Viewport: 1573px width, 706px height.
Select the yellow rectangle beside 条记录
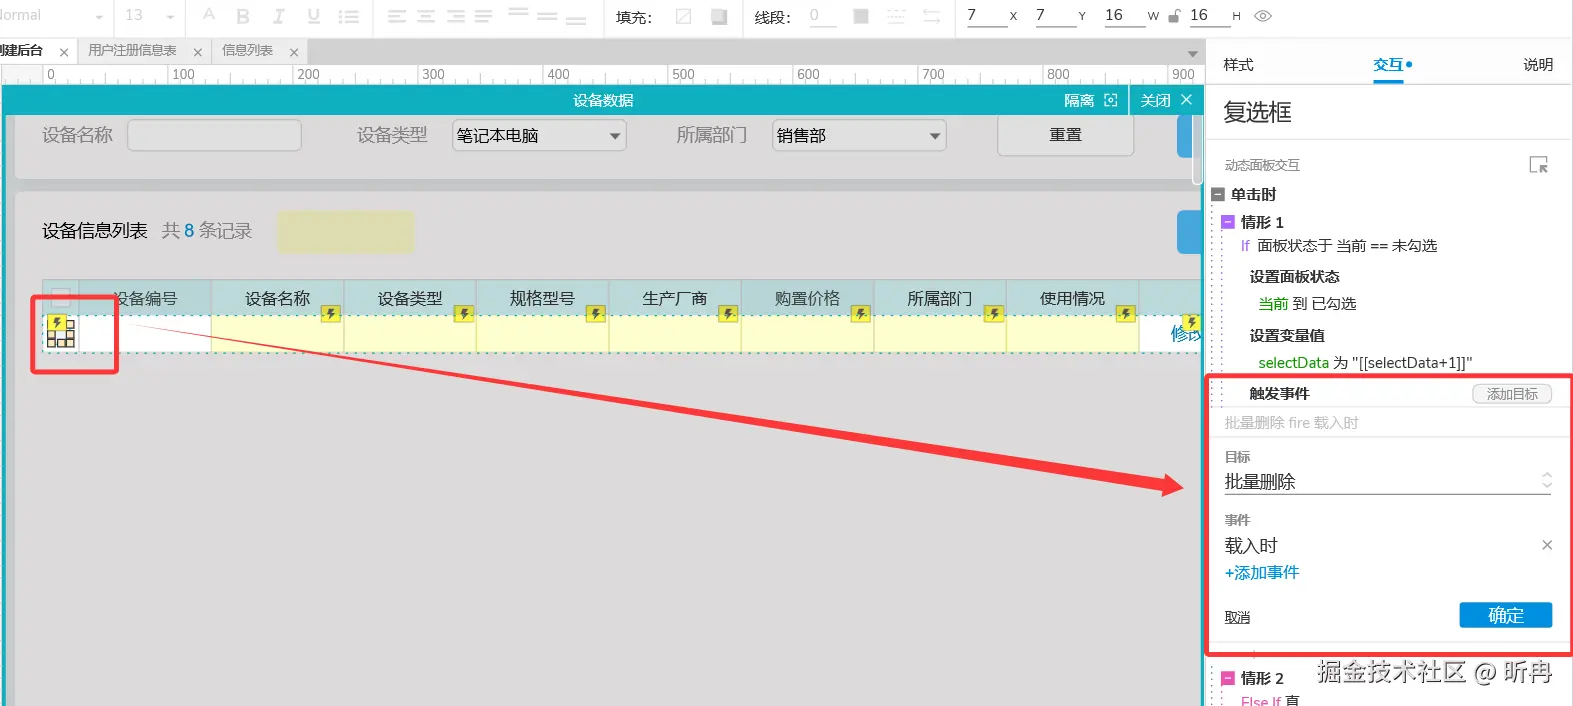tap(346, 231)
